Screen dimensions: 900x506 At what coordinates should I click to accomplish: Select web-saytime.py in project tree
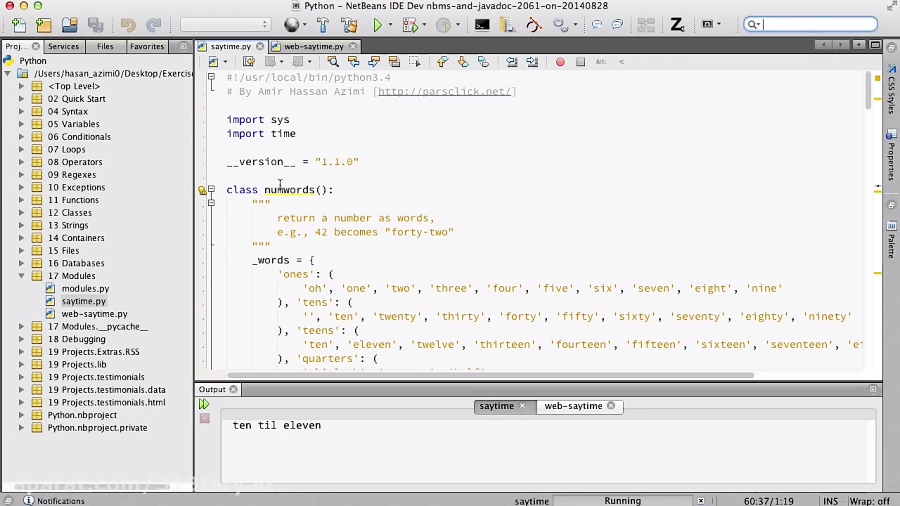[94, 314]
